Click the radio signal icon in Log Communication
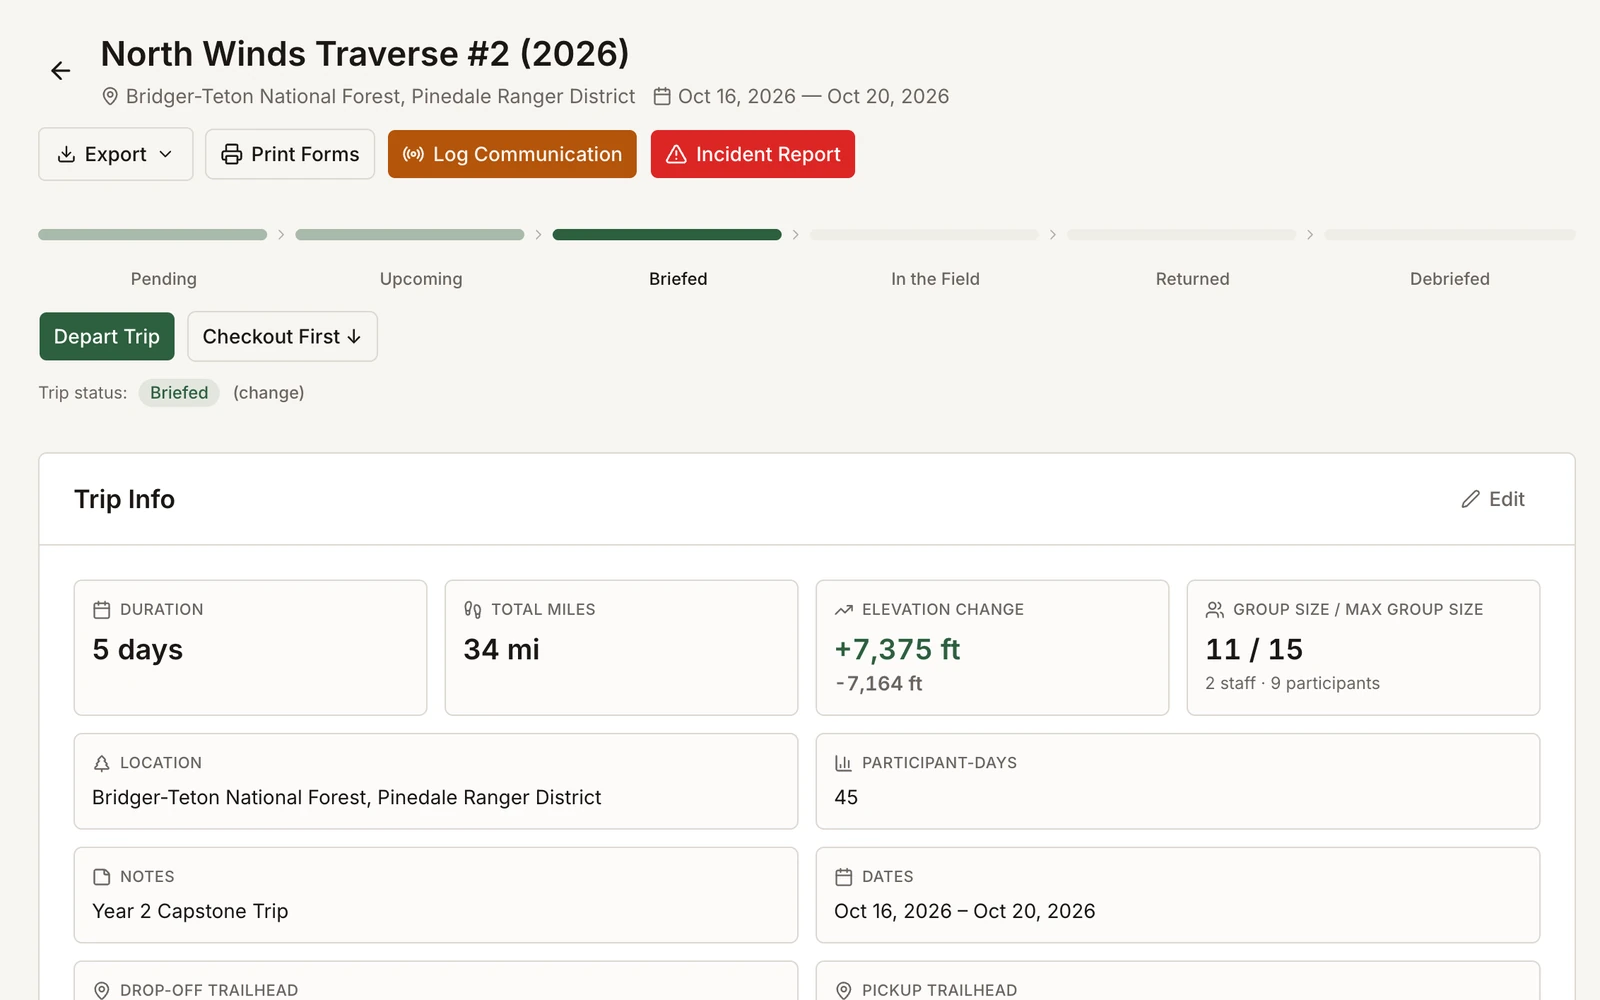1600x1000 pixels. point(413,154)
